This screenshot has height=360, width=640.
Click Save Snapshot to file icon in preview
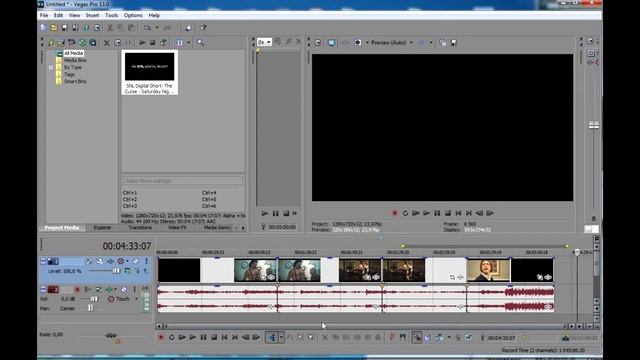pyautogui.click(x=453, y=42)
